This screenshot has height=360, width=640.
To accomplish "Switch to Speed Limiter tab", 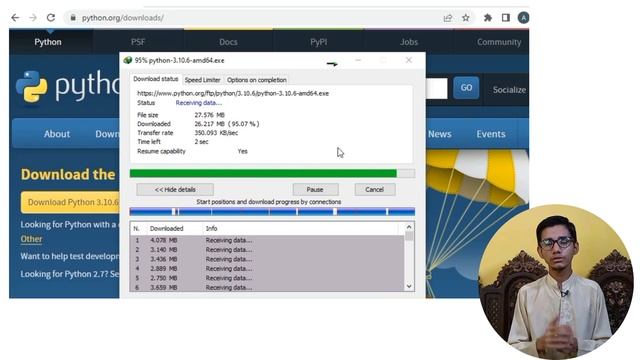I will click(x=202, y=80).
